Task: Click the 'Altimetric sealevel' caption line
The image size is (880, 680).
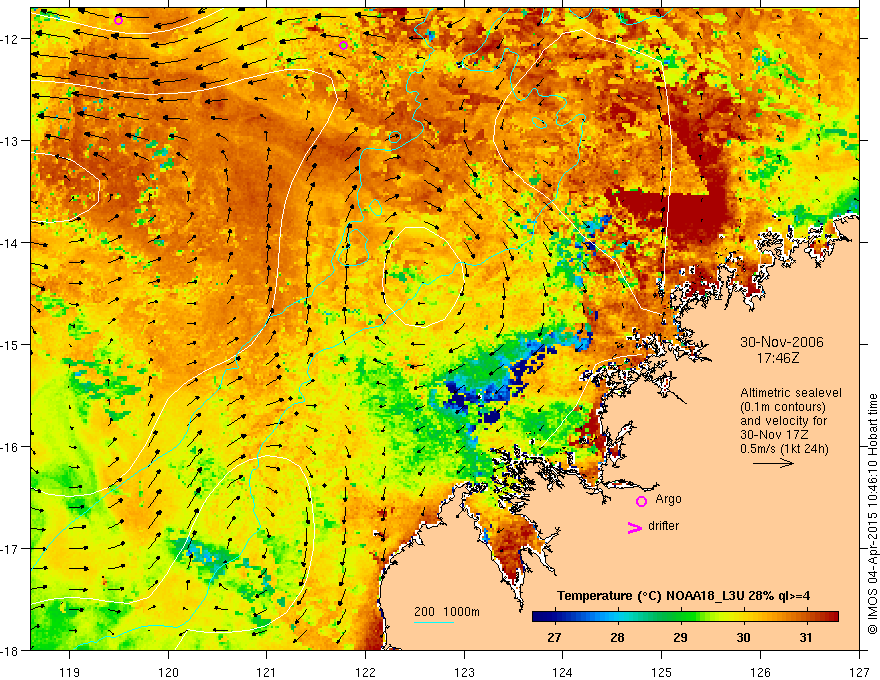Action: (x=791, y=393)
